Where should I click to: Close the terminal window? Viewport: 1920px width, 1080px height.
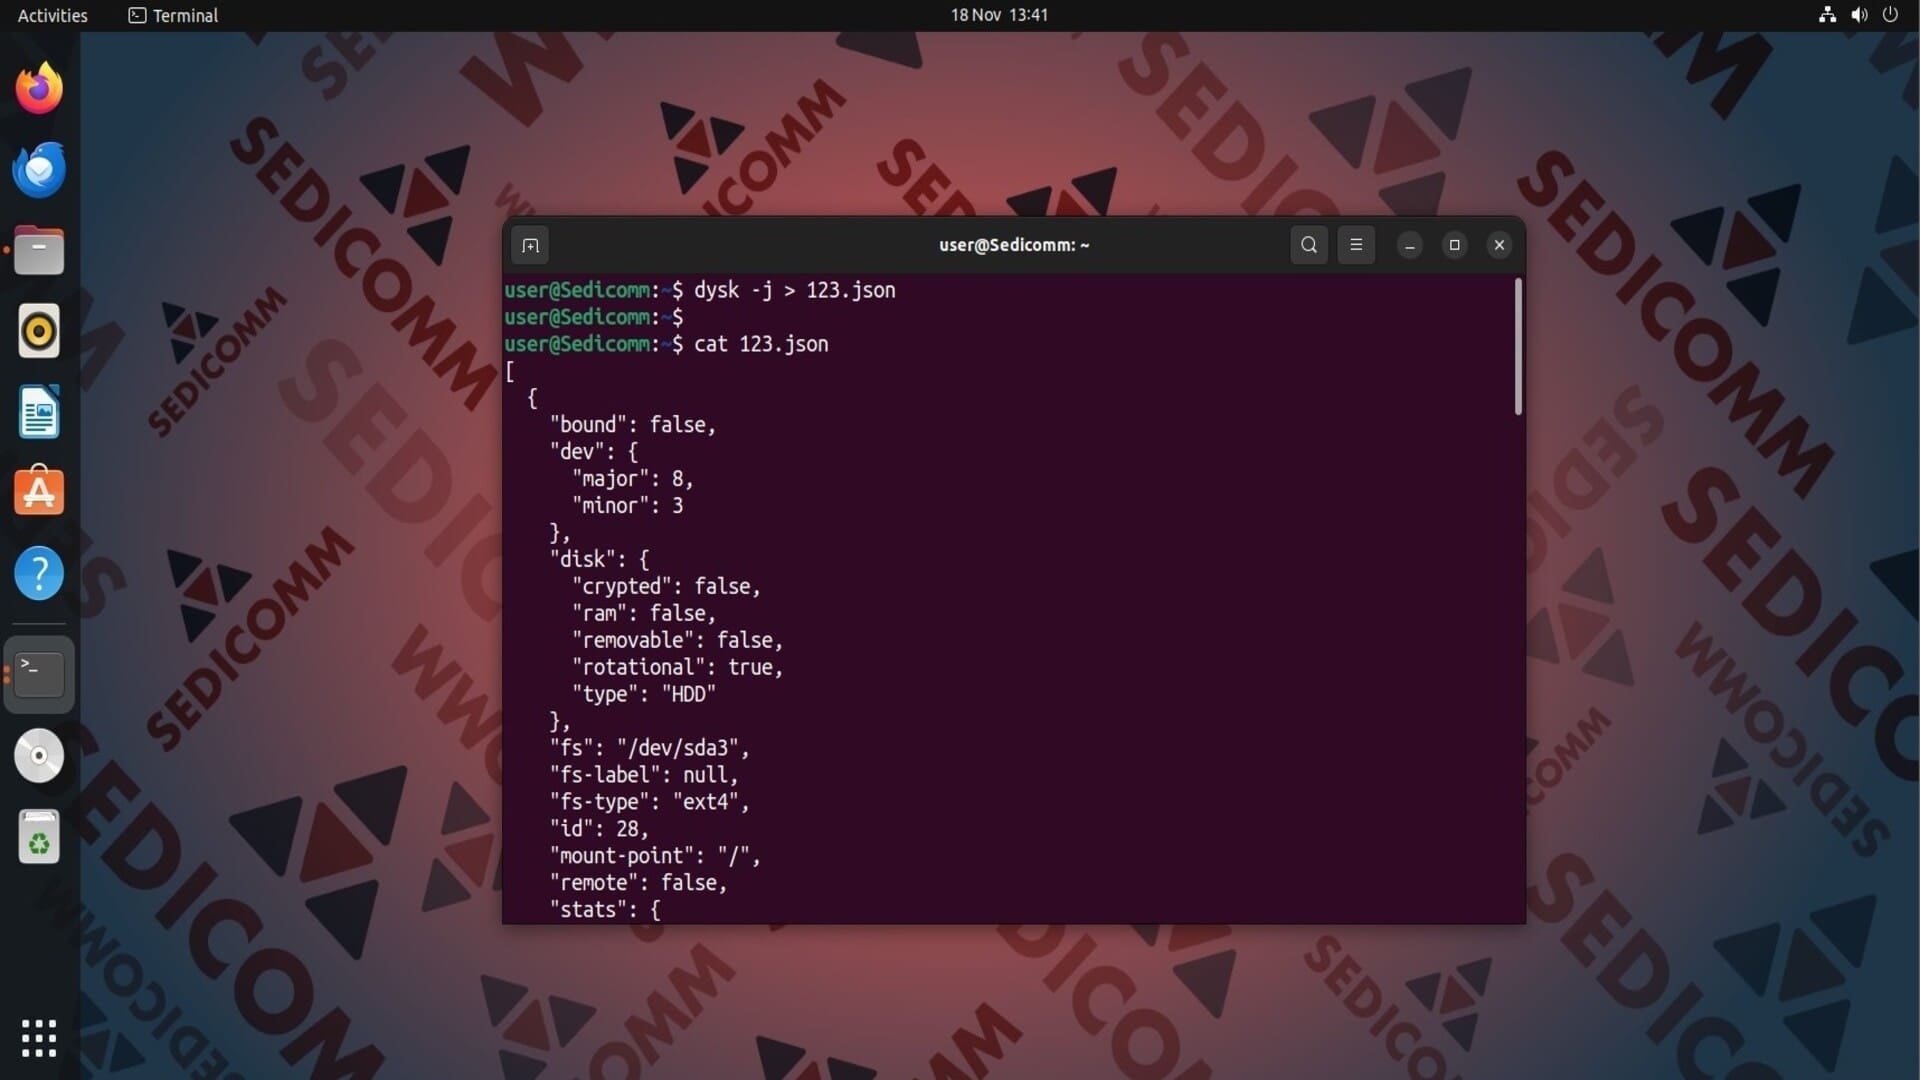point(1499,245)
